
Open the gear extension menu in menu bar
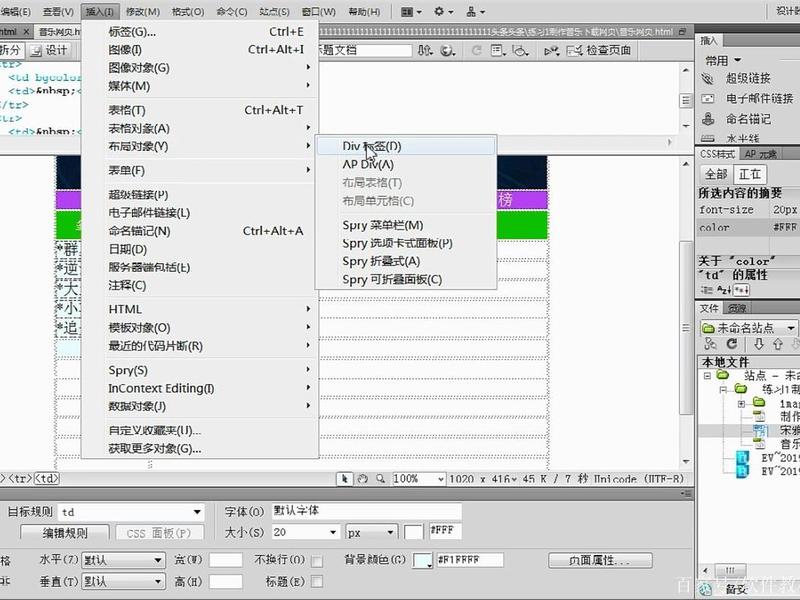coord(443,11)
